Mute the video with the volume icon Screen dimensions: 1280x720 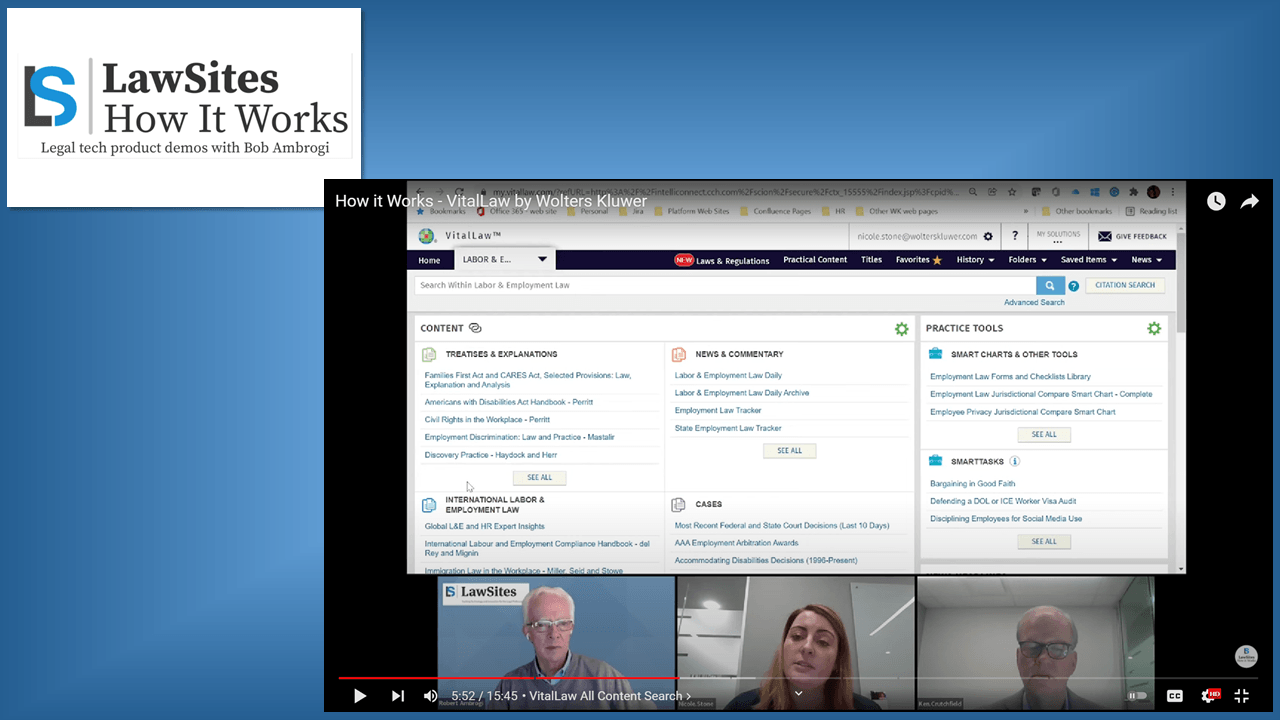(430, 696)
